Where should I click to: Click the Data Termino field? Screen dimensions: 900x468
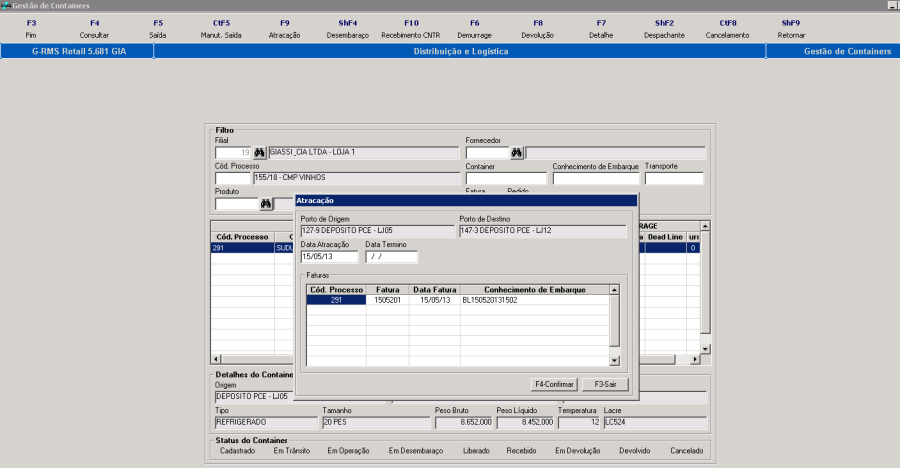(x=391, y=257)
